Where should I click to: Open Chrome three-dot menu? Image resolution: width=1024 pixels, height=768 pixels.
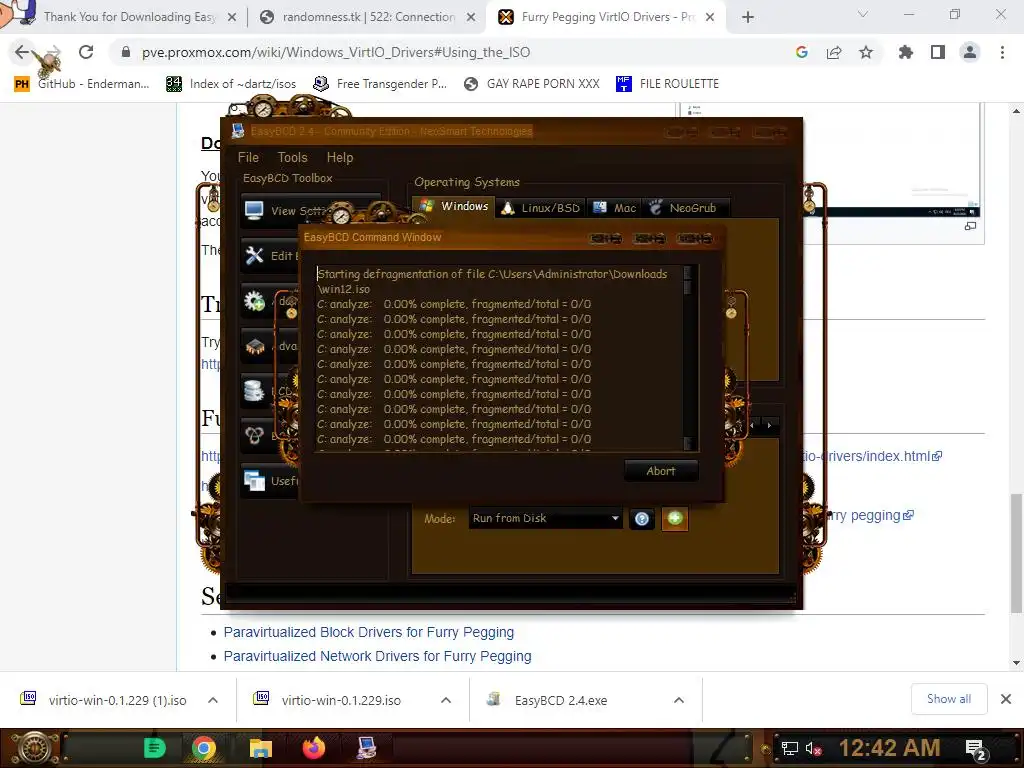pyautogui.click(x=1002, y=52)
